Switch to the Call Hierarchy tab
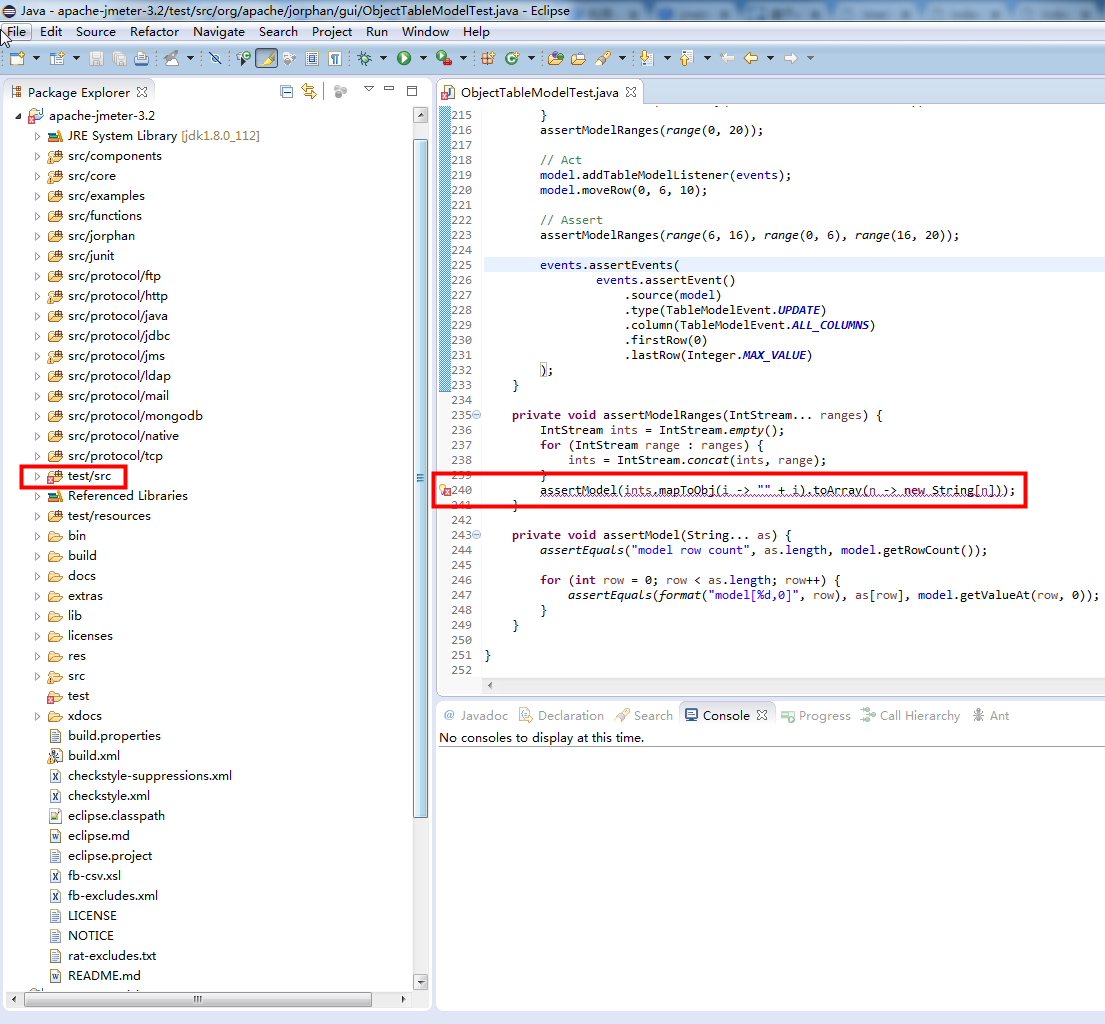The image size is (1105, 1024). point(910,715)
